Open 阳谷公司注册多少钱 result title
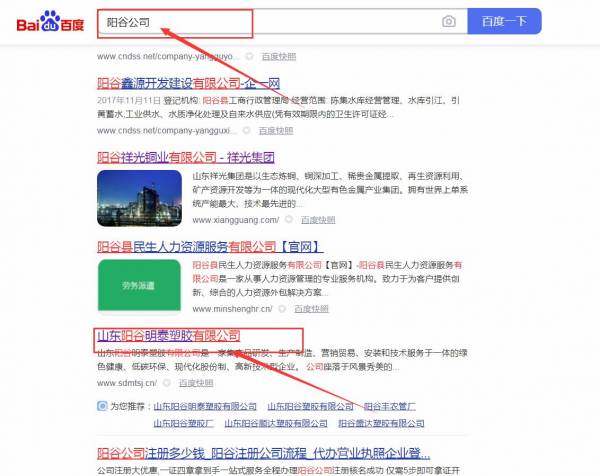Image resolution: width=600 pixels, height=476 pixels. pyautogui.click(x=268, y=451)
